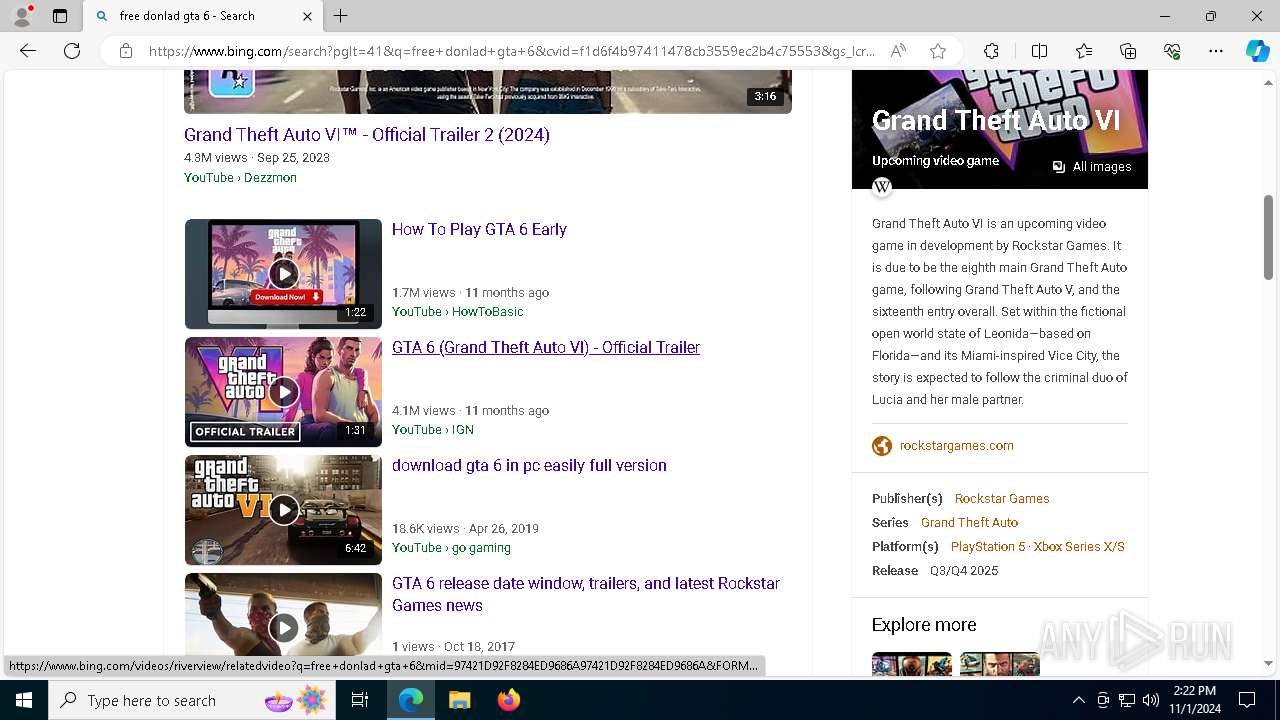Image resolution: width=1280 pixels, height=720 pixels.
Task: Select the free donlad gta 6 tab
Action: 202,16
